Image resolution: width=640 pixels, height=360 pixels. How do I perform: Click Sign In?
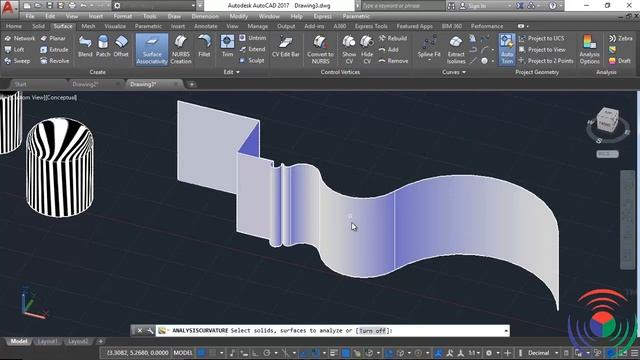coord(473,6)
